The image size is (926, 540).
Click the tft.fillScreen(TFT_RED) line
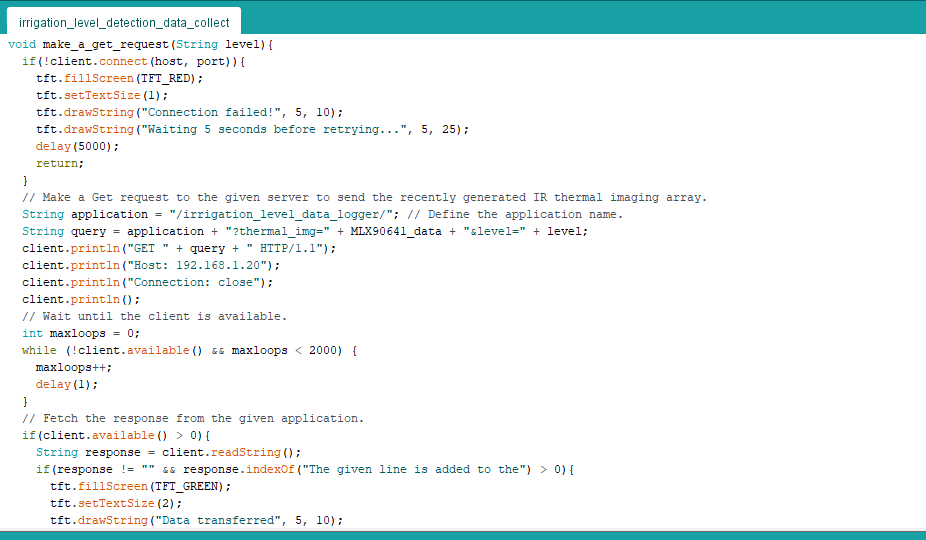click(119, 78)
